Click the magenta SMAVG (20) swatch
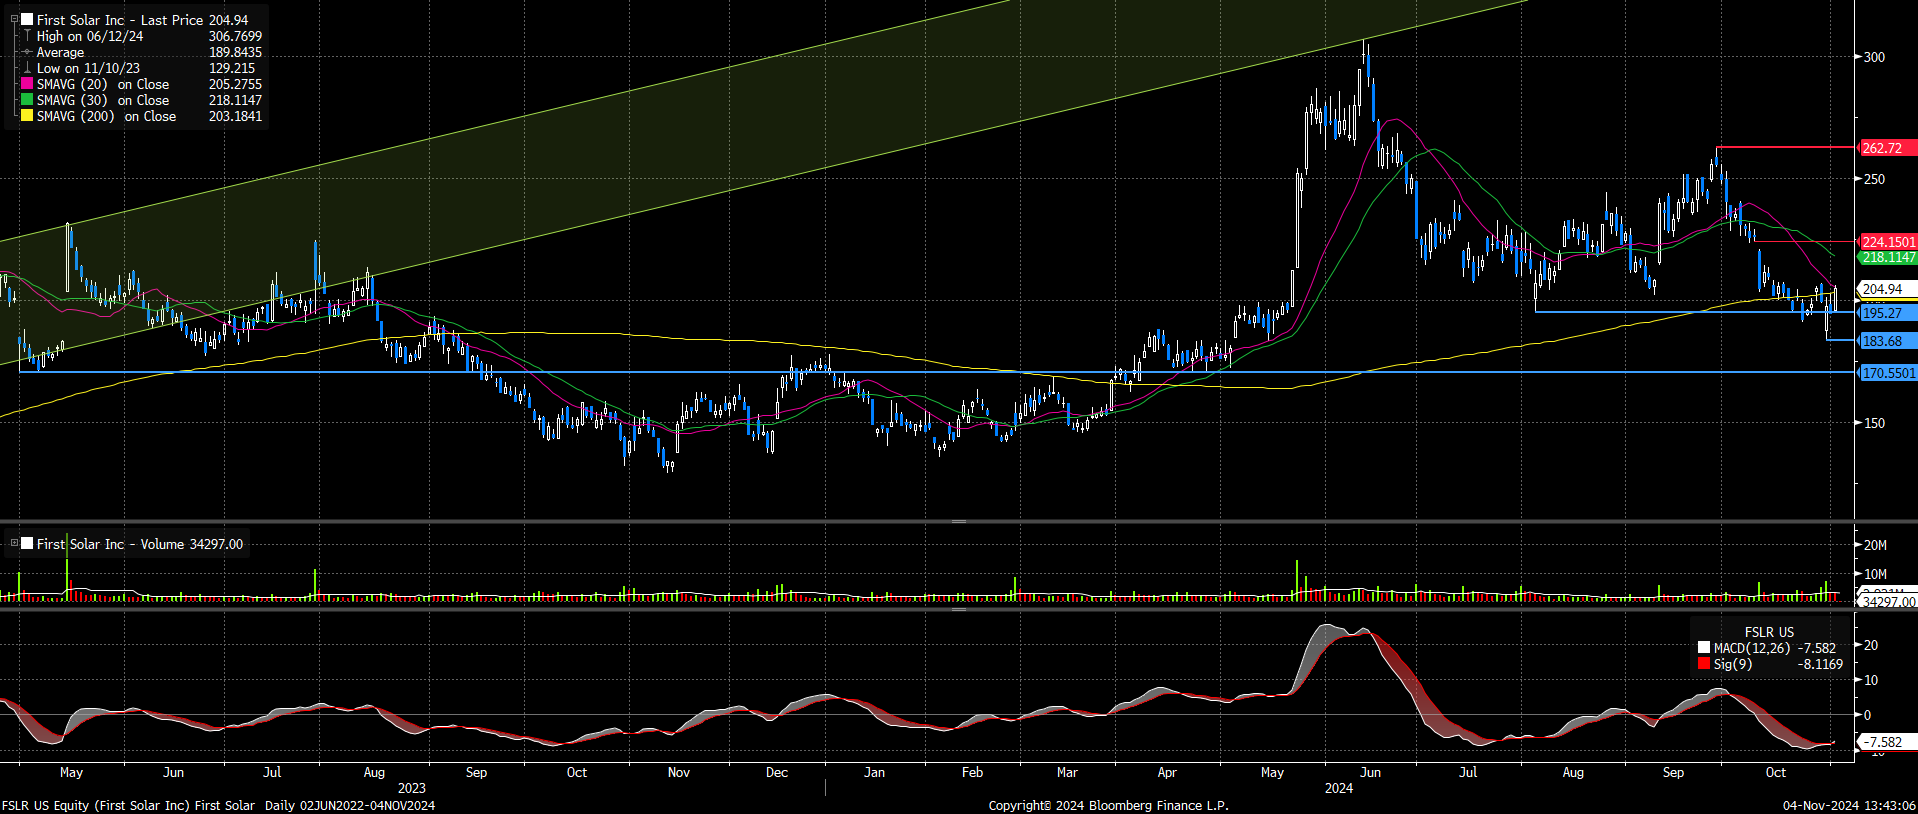Image resolution: width=1918 pixels, height=814 pixels. click(x=28, y=84)
